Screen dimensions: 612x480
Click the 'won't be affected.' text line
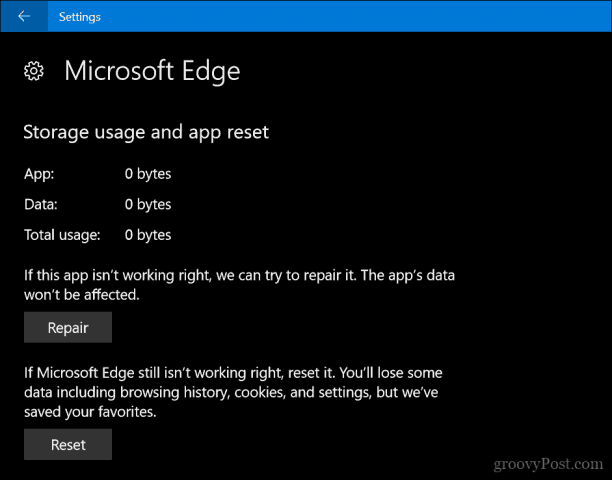(x=82, y=295)
